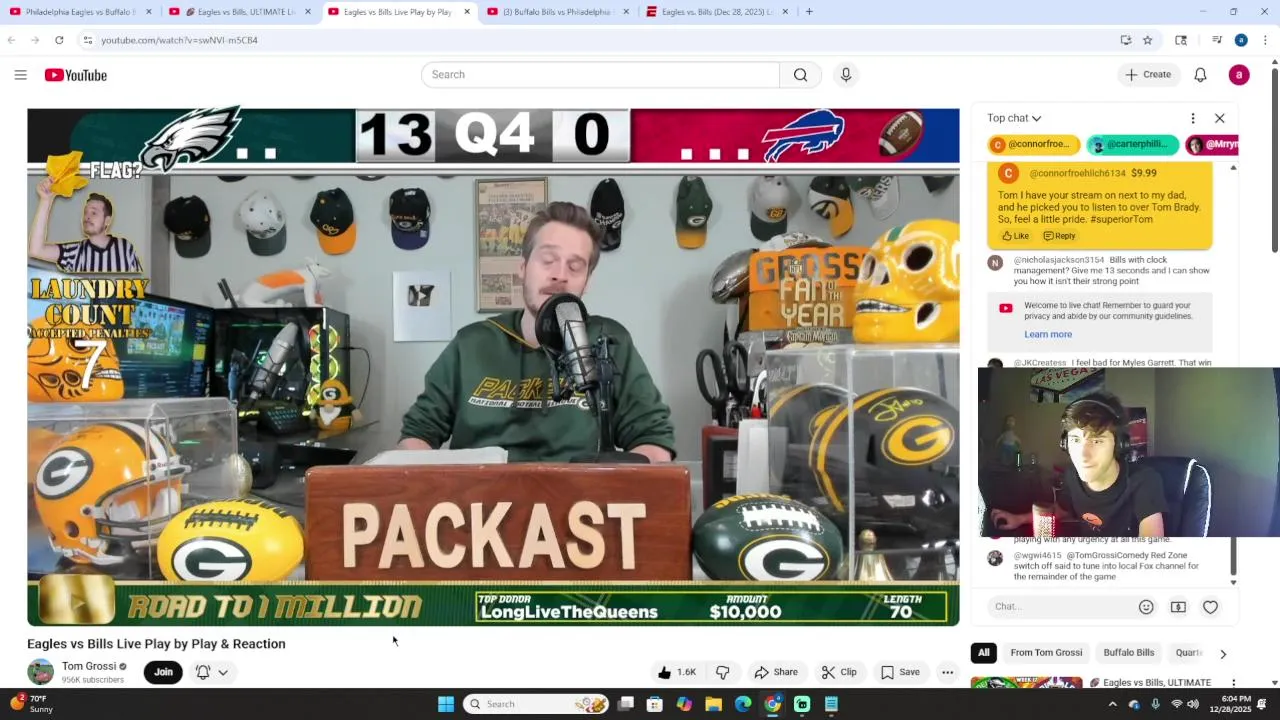
Task: Save the video to playlist
Action: point(900,672)
